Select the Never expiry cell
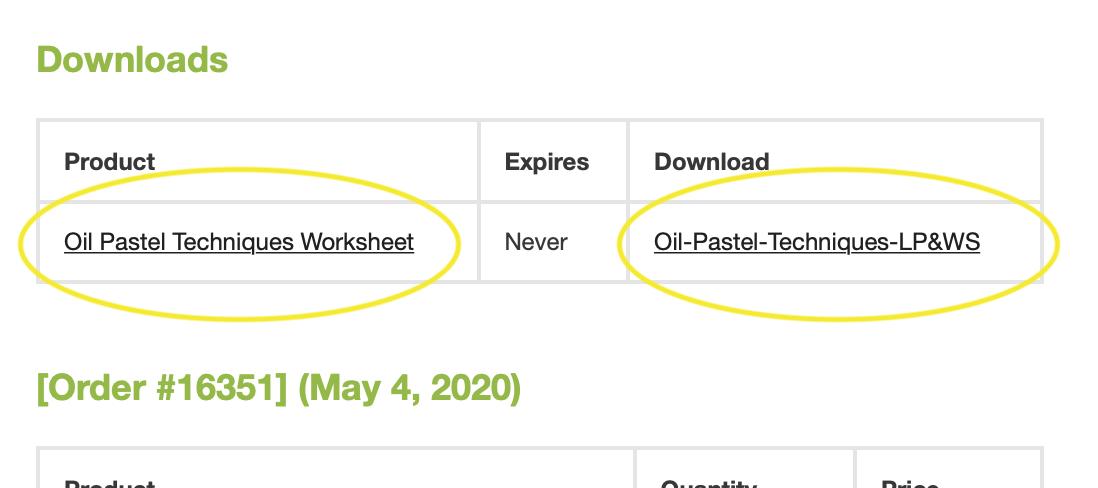This screenshot has width=1098, height=488. [x=536, y=242]
